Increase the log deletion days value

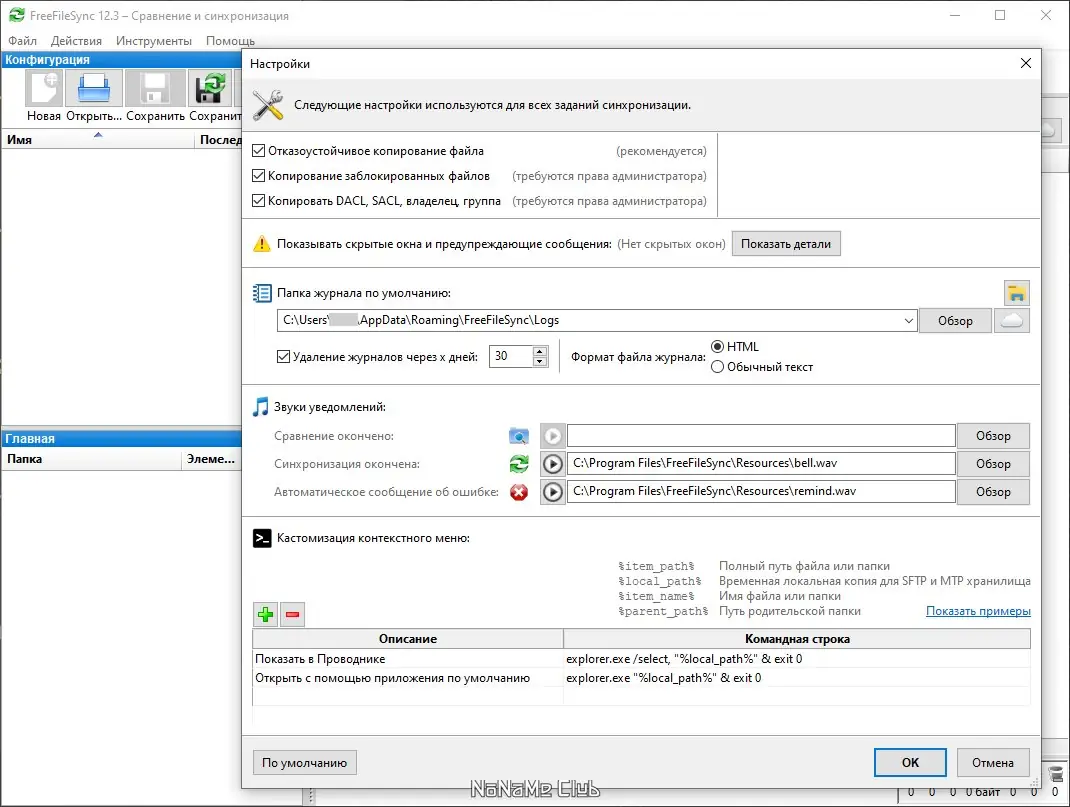point(540,351)
